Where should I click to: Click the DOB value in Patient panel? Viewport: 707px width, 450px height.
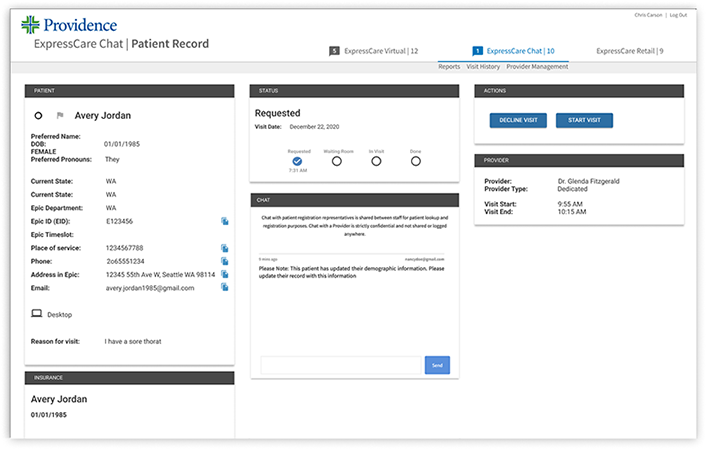(x=122, y=144)
